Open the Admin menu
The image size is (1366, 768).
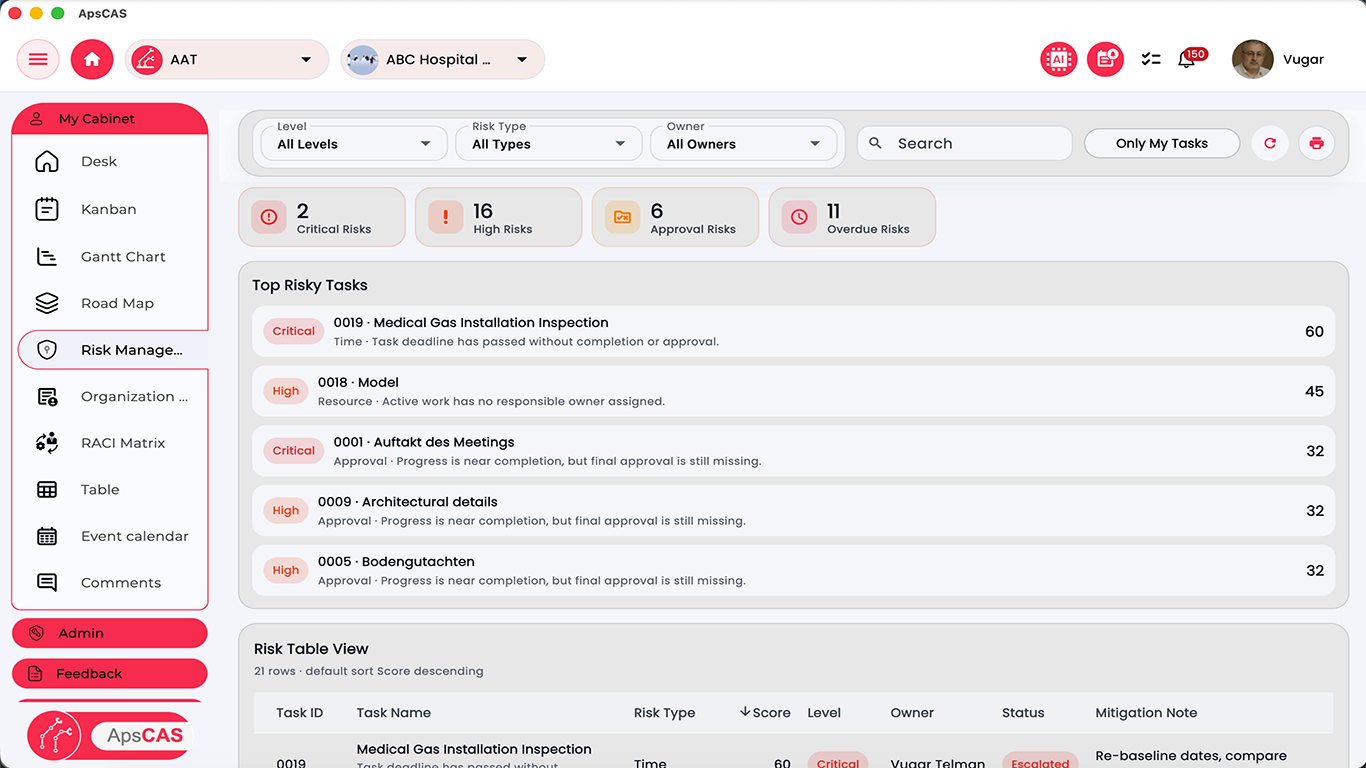(x=109, y=632)
